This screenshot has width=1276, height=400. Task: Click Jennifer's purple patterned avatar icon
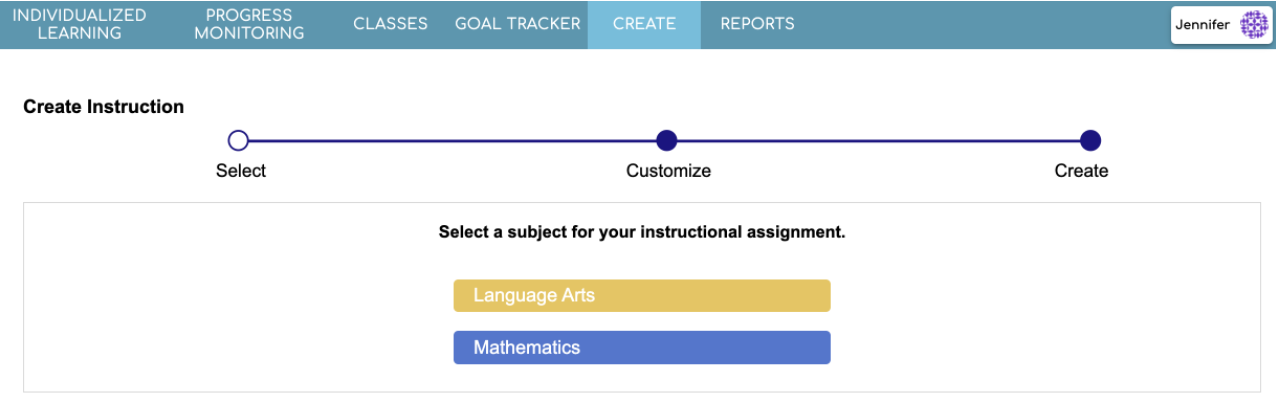pyautogui.click(x=1253, y=25)
